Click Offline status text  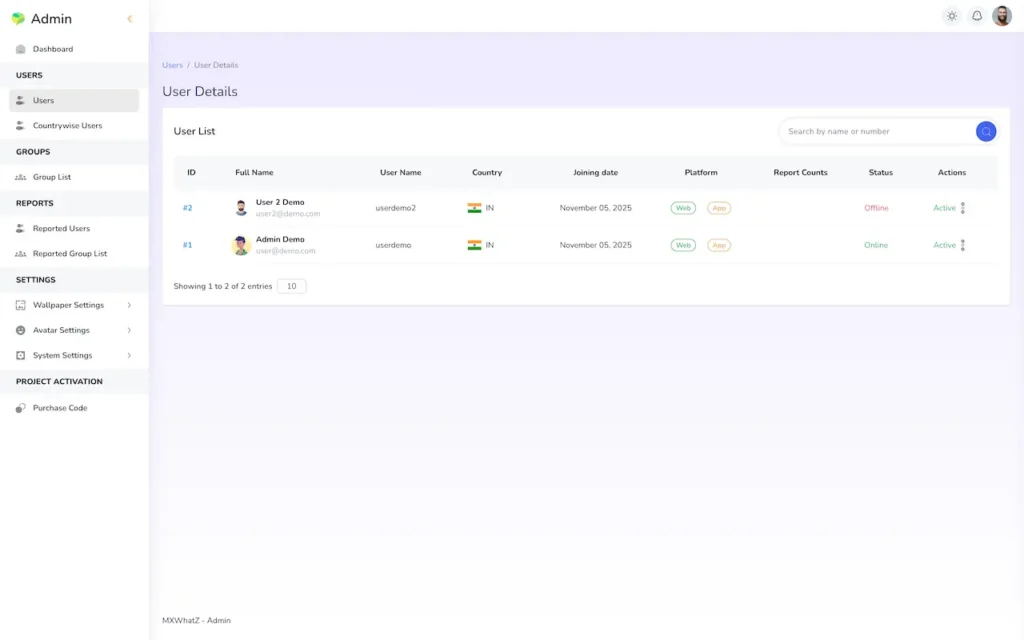876,208
